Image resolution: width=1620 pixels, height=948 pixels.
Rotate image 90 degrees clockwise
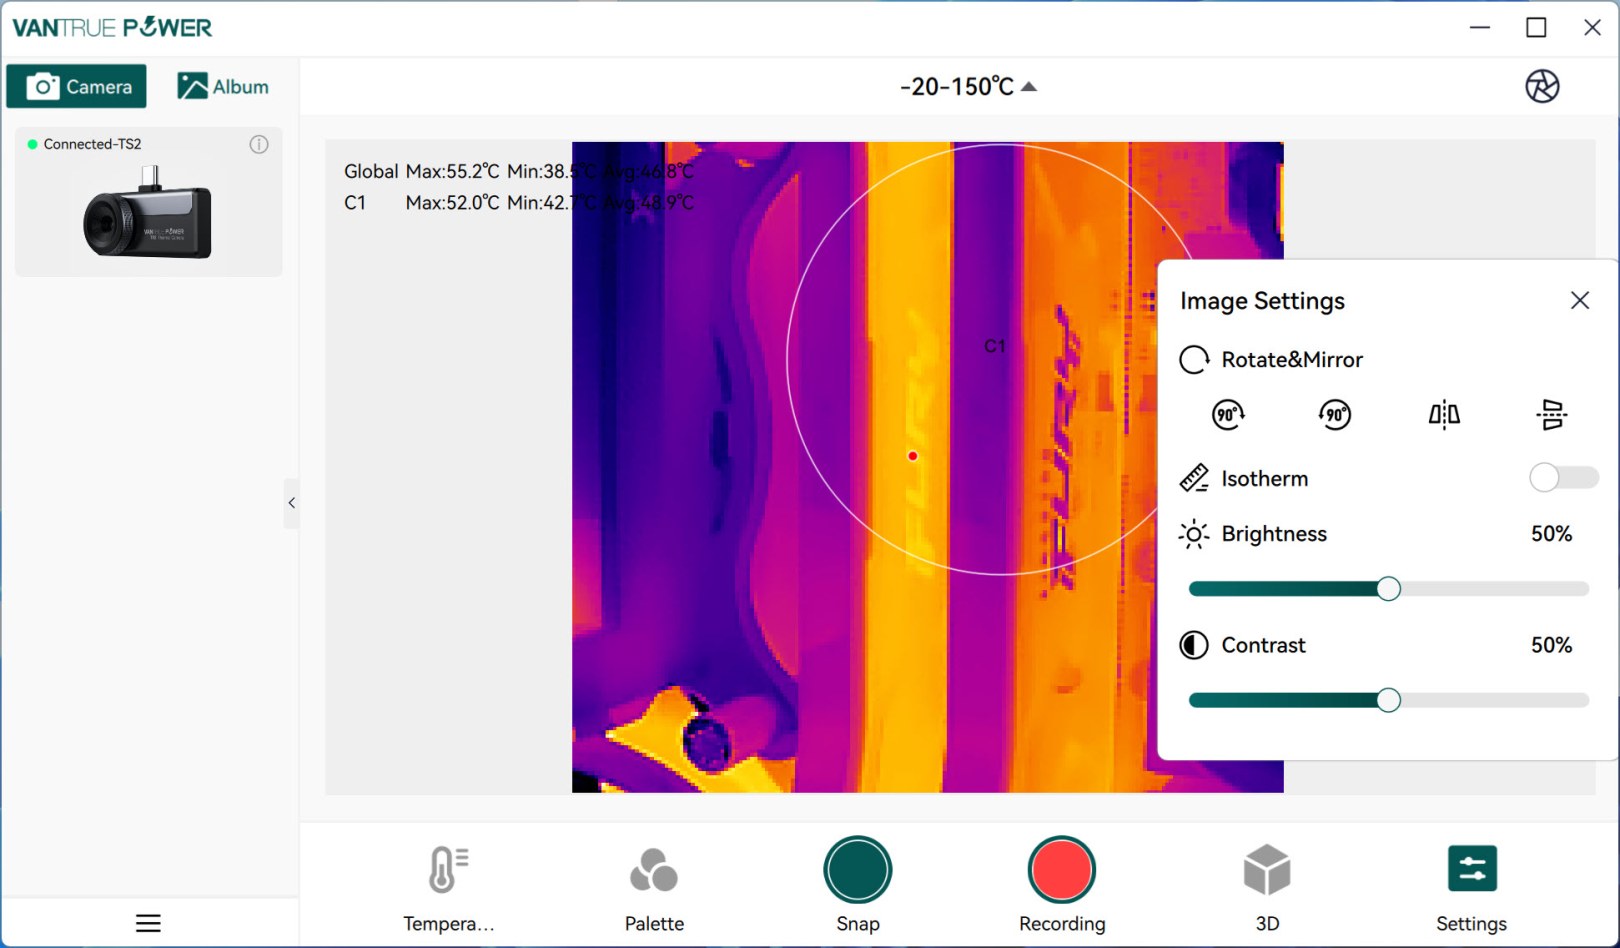(1228, 414)
